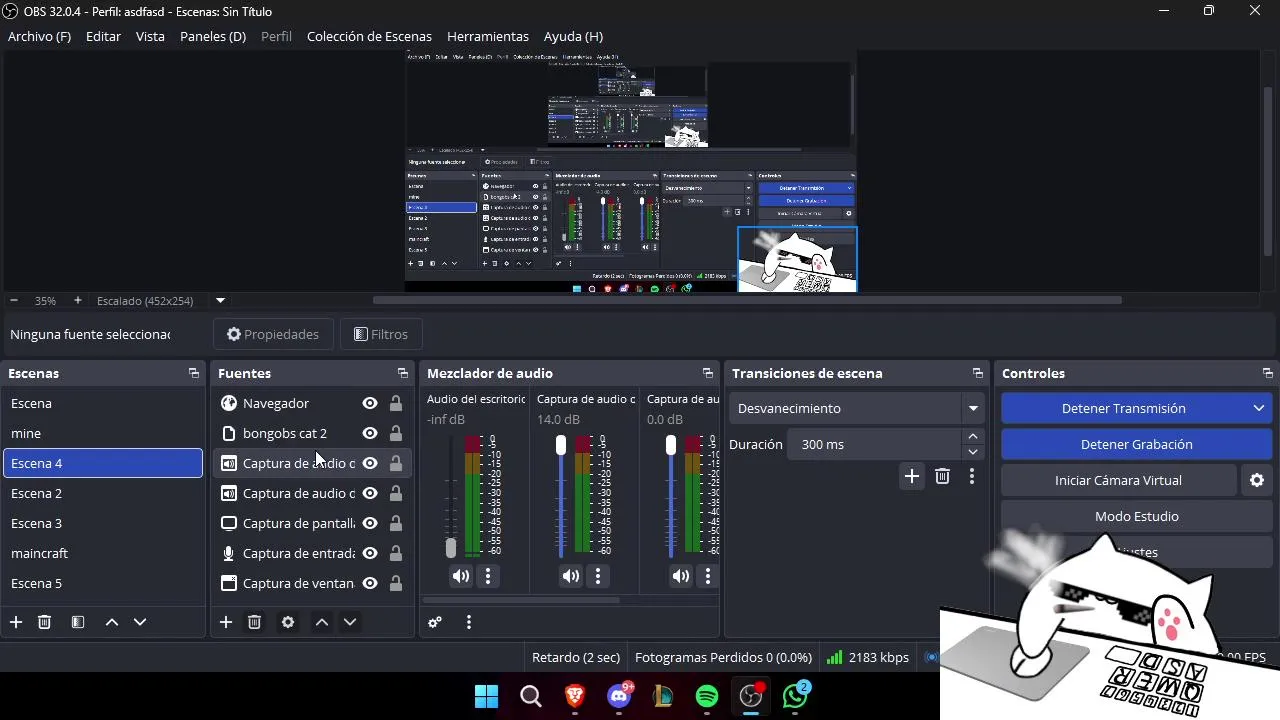1280x720 pixels.
Task: Hide the Navegador source
Action: coord(370,403)
